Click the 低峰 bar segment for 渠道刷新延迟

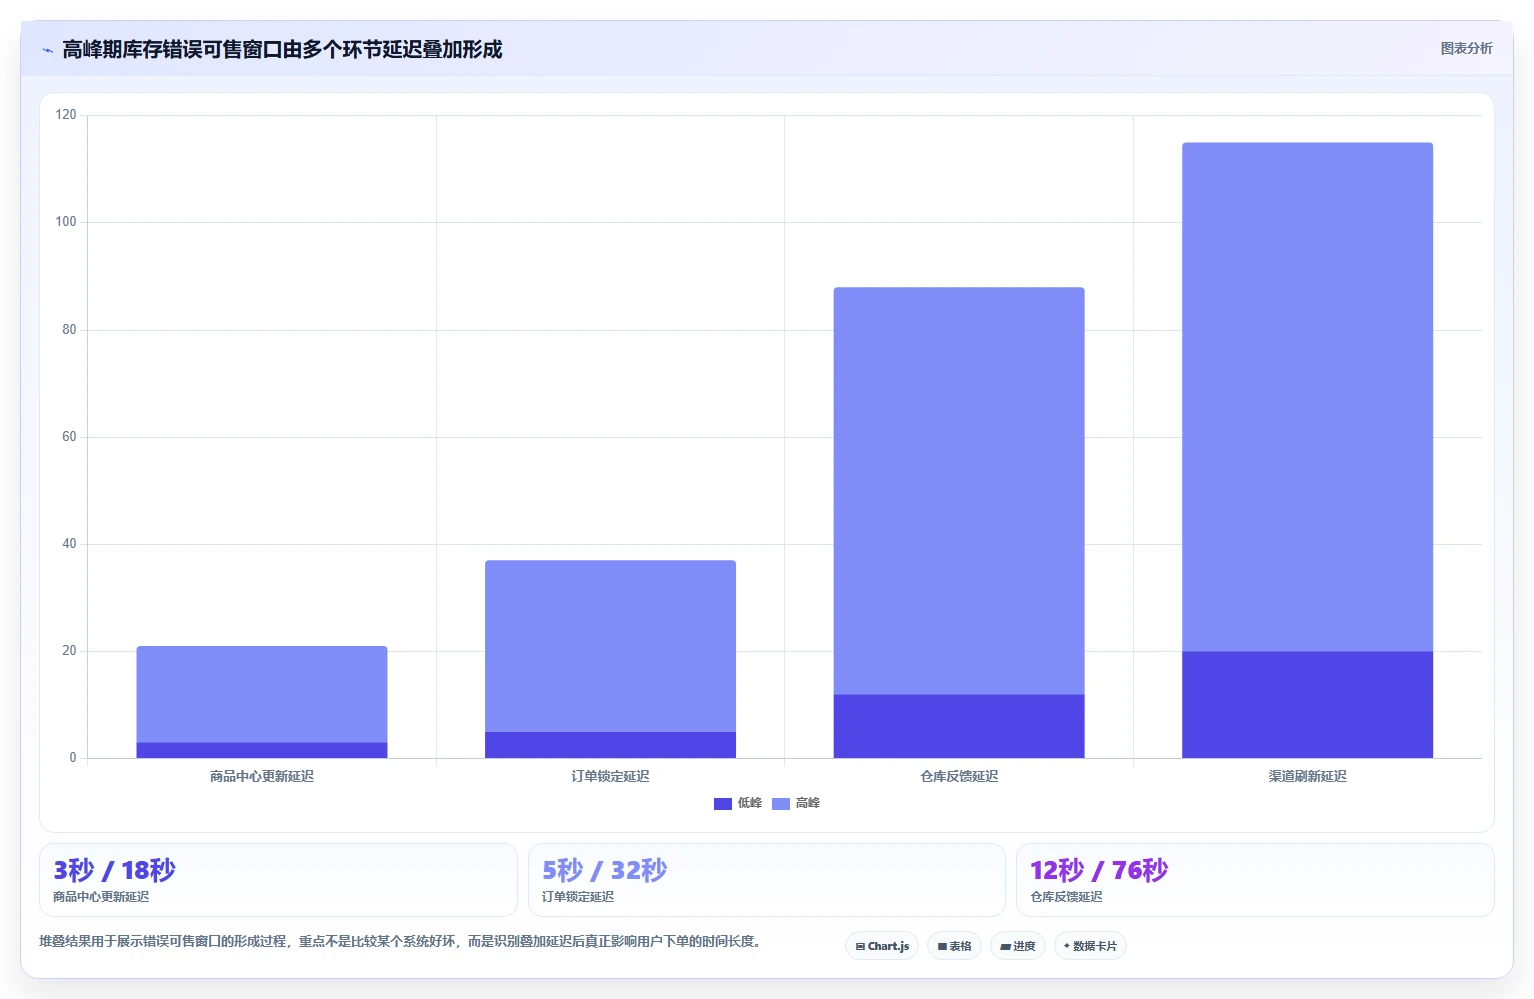click(x=1307, y=705)
